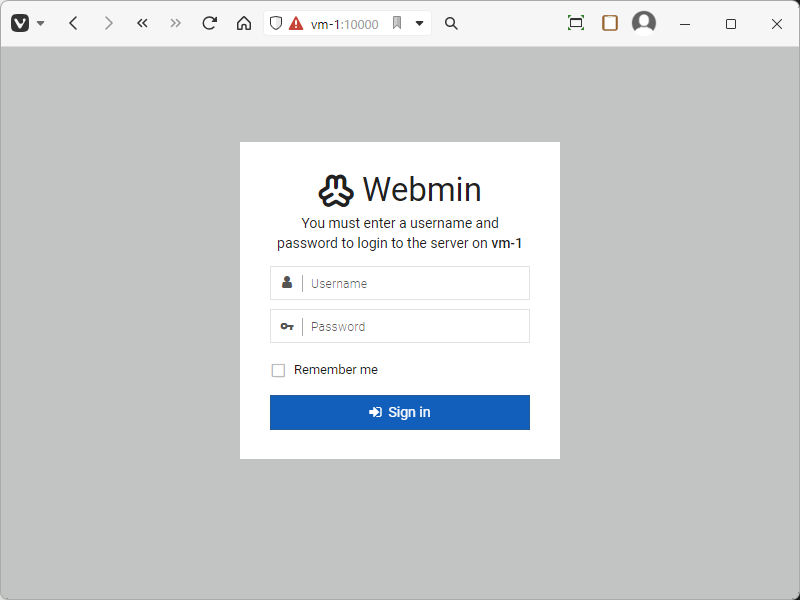Click the bold vm-1 server name
Viewport: 800px width, 600px height.
coord(507,243)
